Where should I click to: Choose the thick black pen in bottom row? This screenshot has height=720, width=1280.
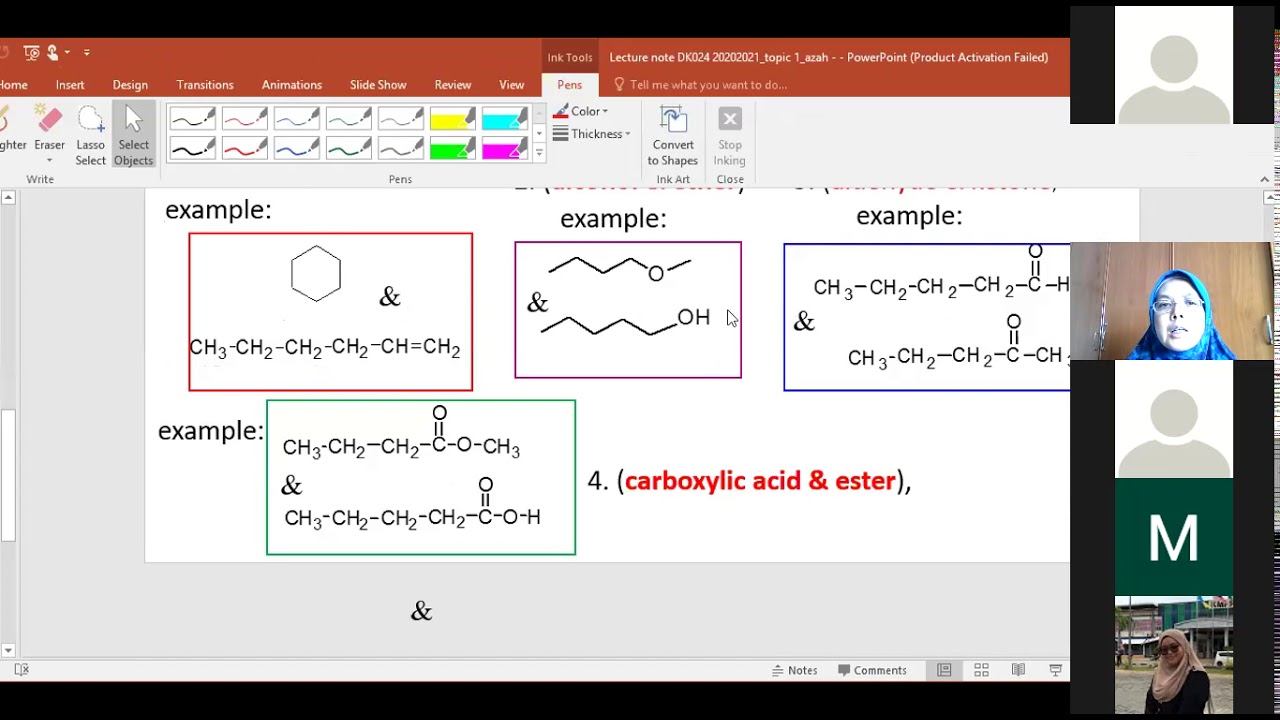(x=193, y=148)
